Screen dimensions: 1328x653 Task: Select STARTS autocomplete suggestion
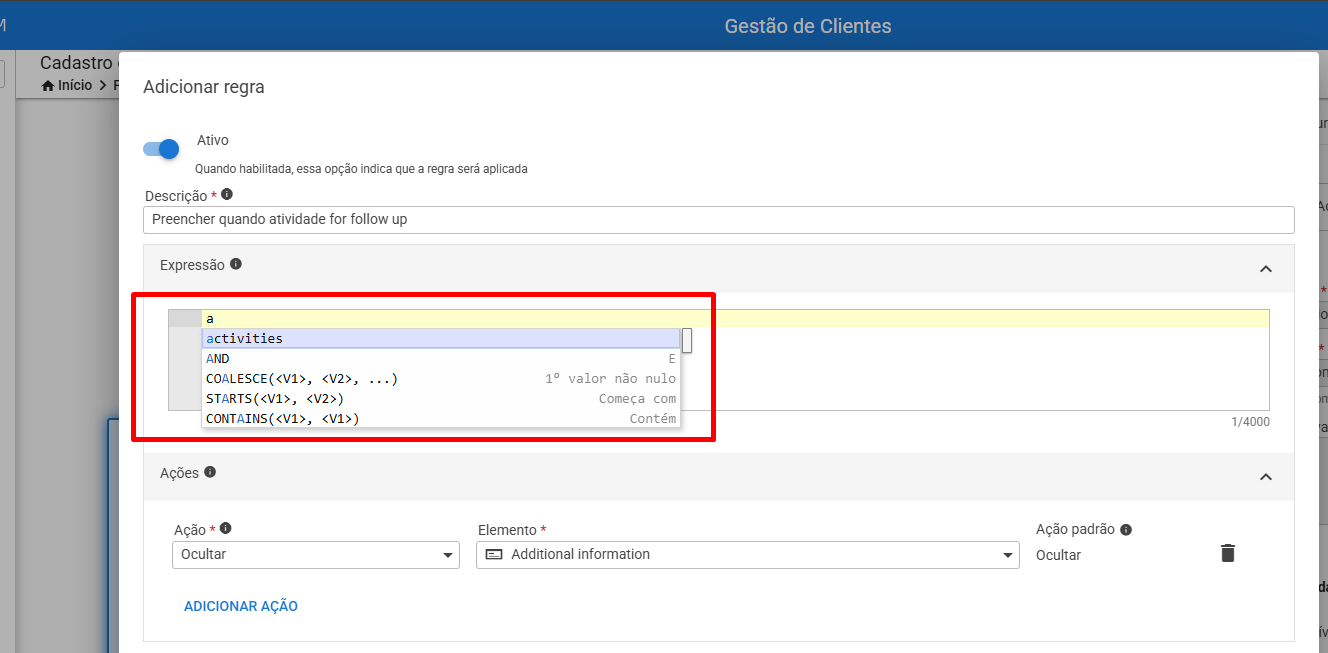(x=441, y=398)
